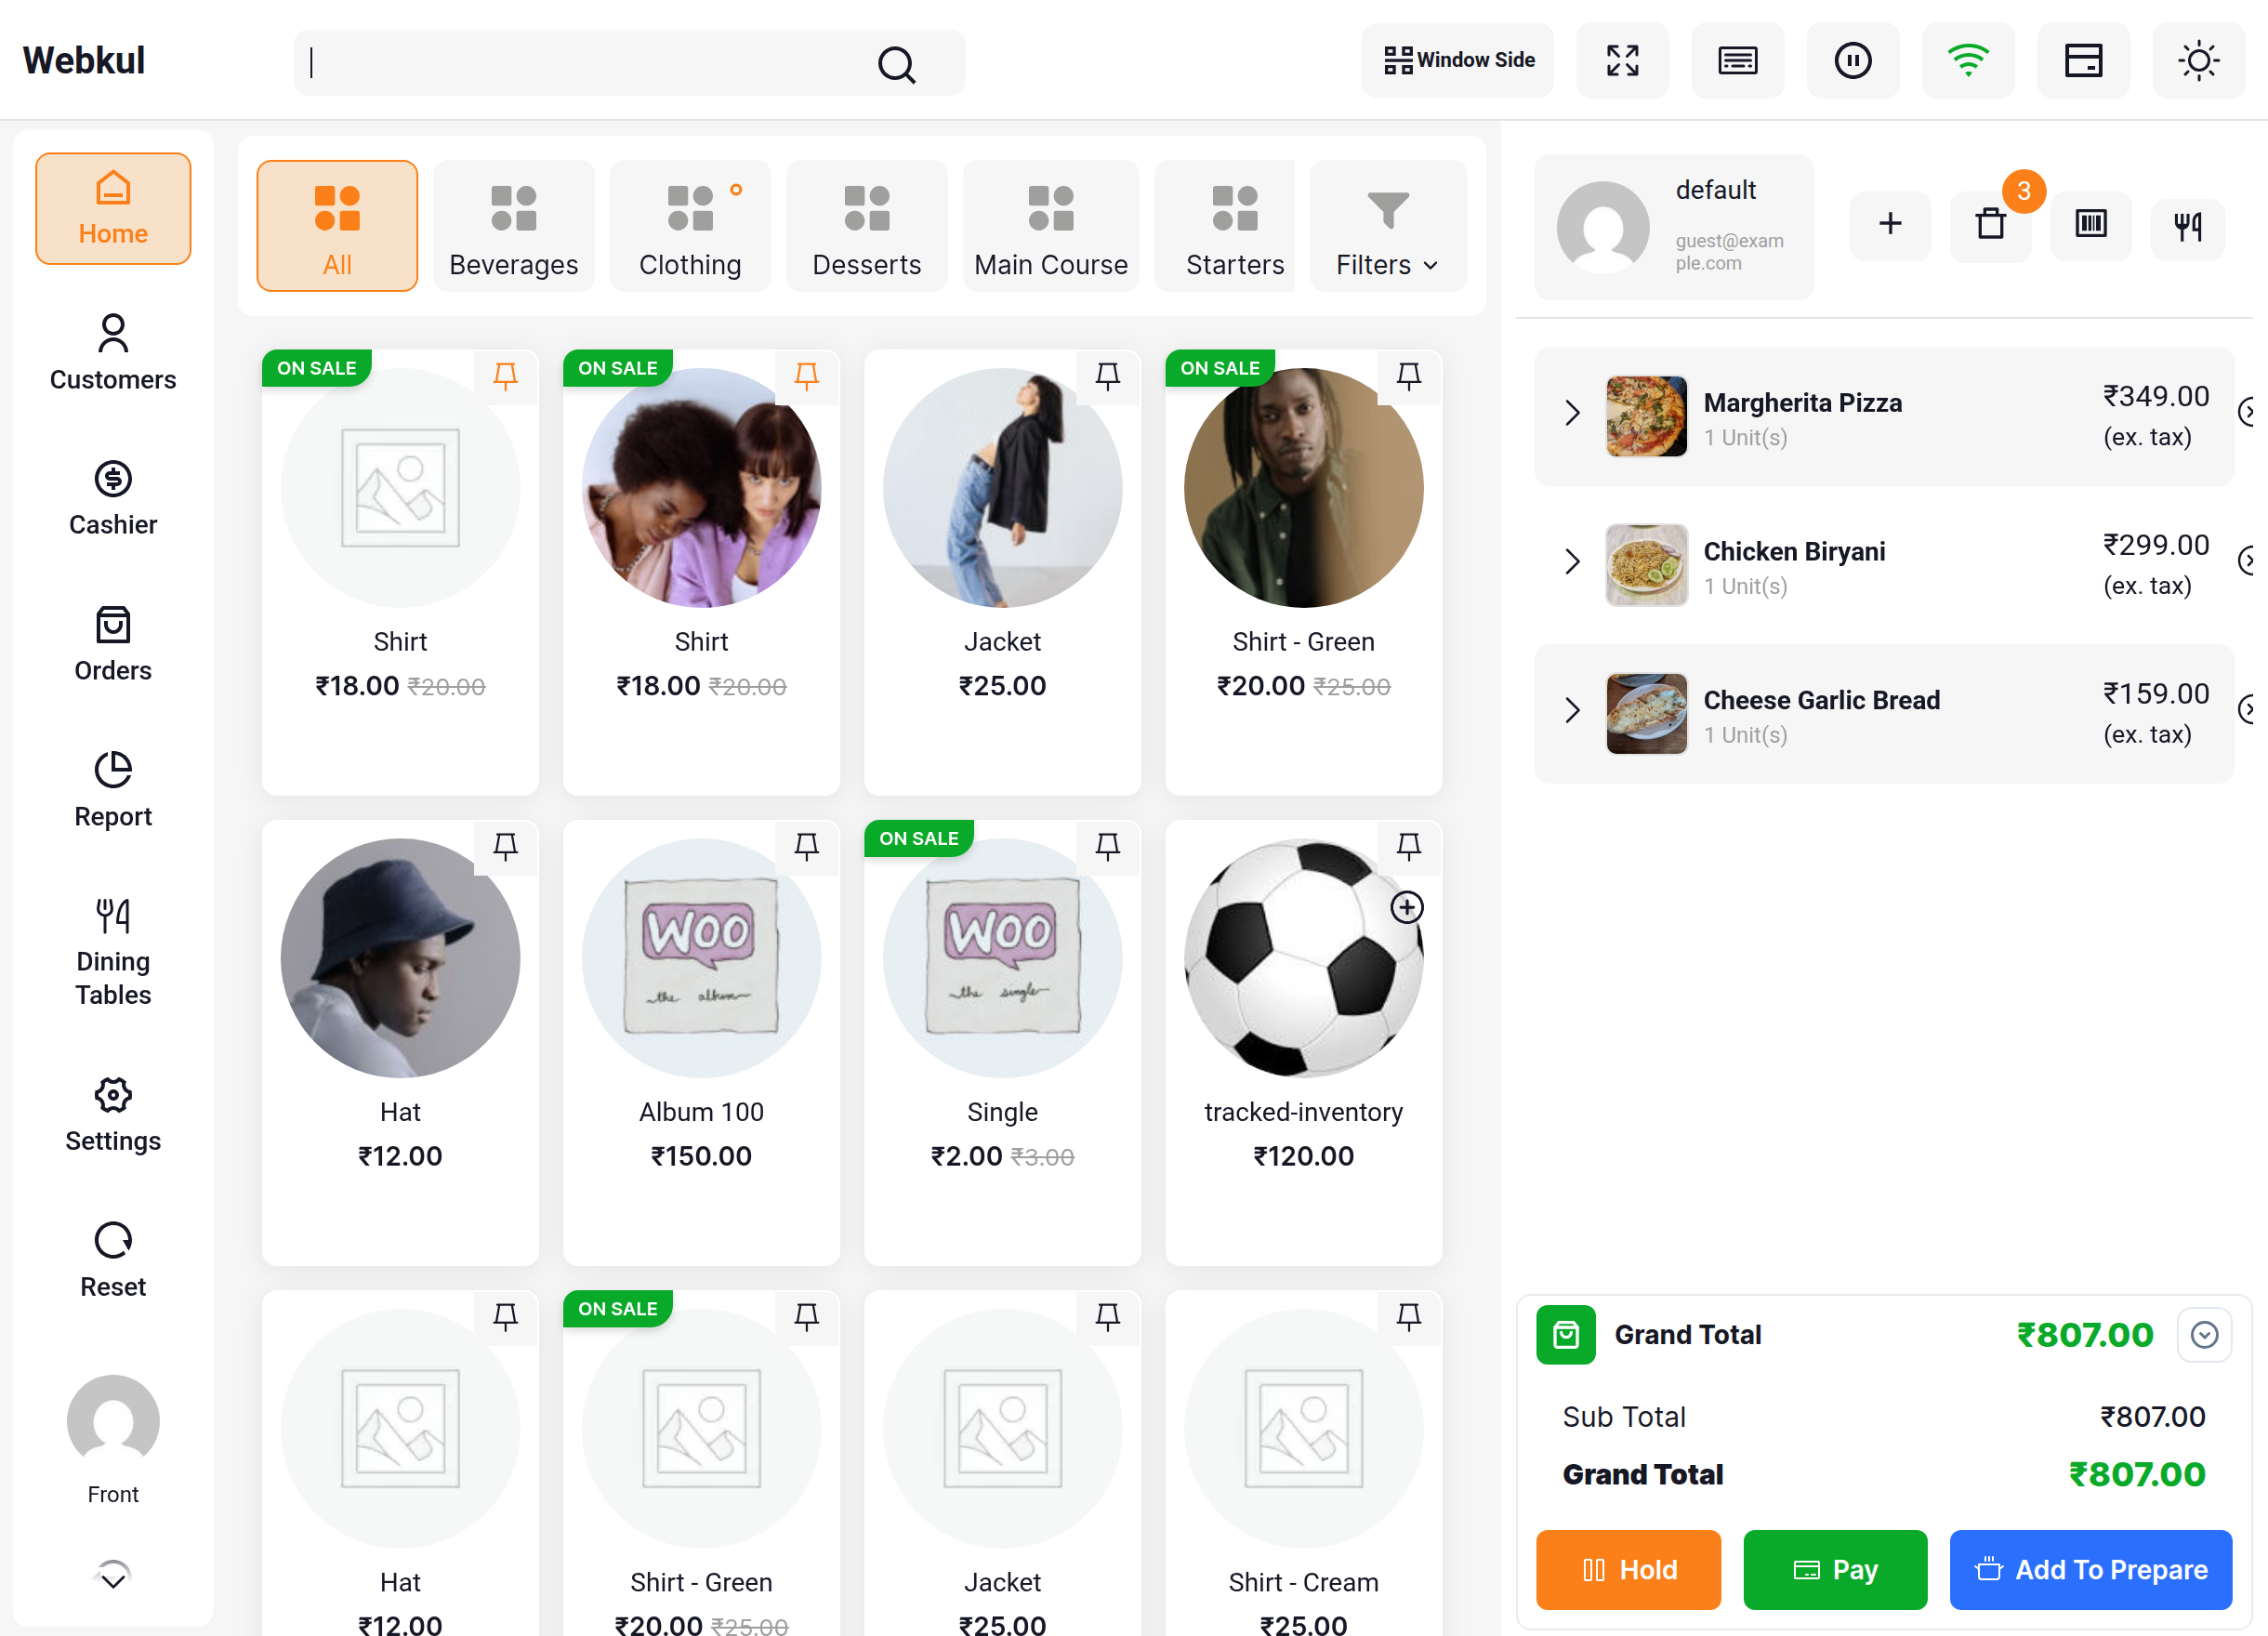2268x1636 pixels.
Task: Open Cashier in the sidebar
Action: coord(113,498)
